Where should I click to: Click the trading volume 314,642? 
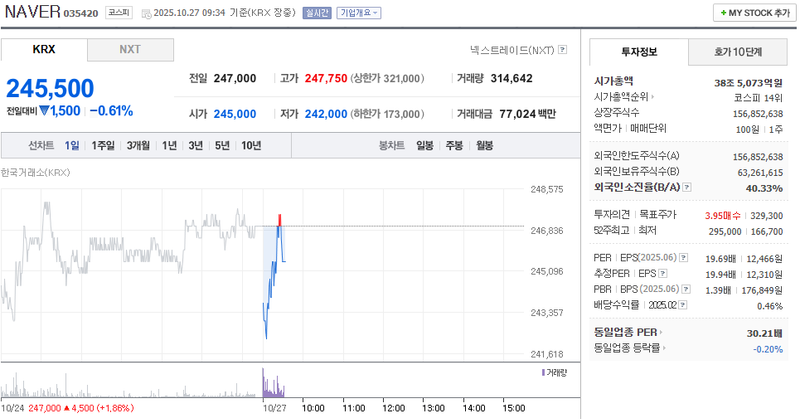click(512, 79)
